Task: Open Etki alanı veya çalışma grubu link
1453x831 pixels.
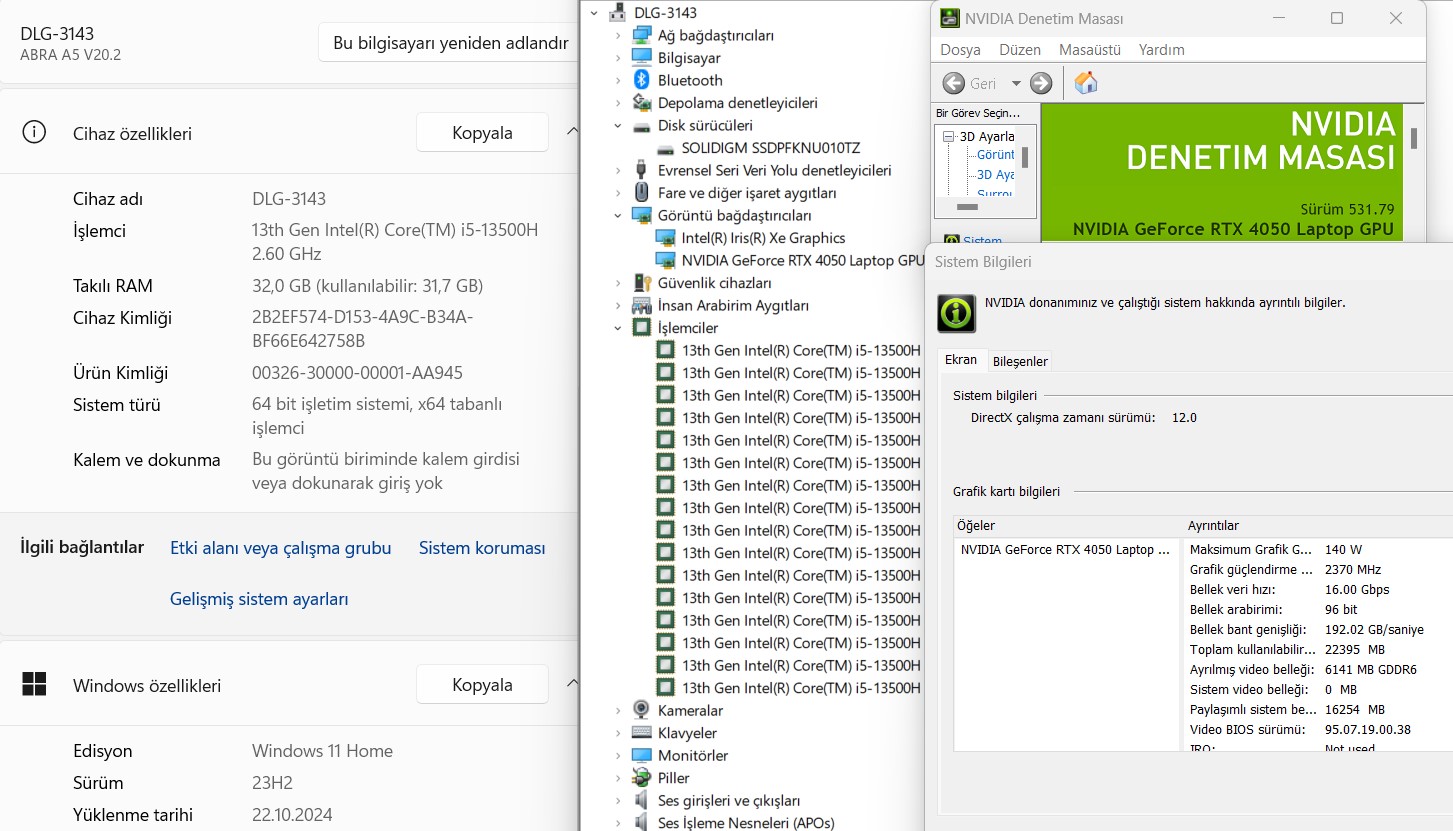Action: point(281,548)
